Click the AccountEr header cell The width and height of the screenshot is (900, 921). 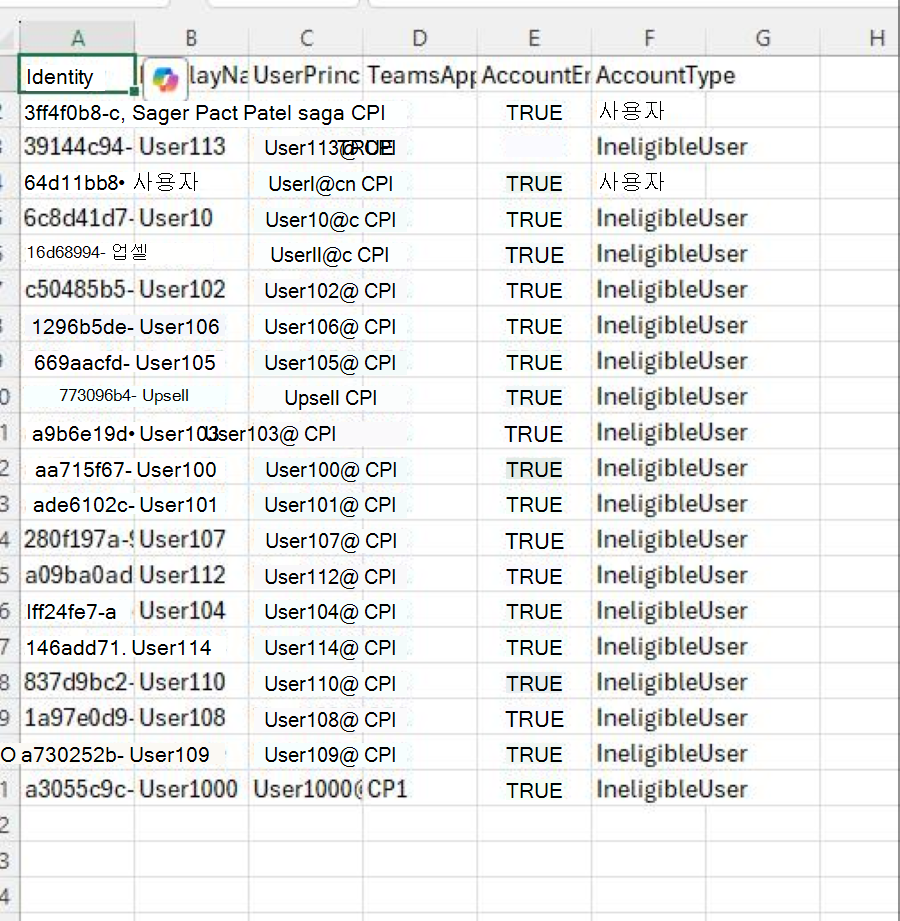click(x=534, y=75)
